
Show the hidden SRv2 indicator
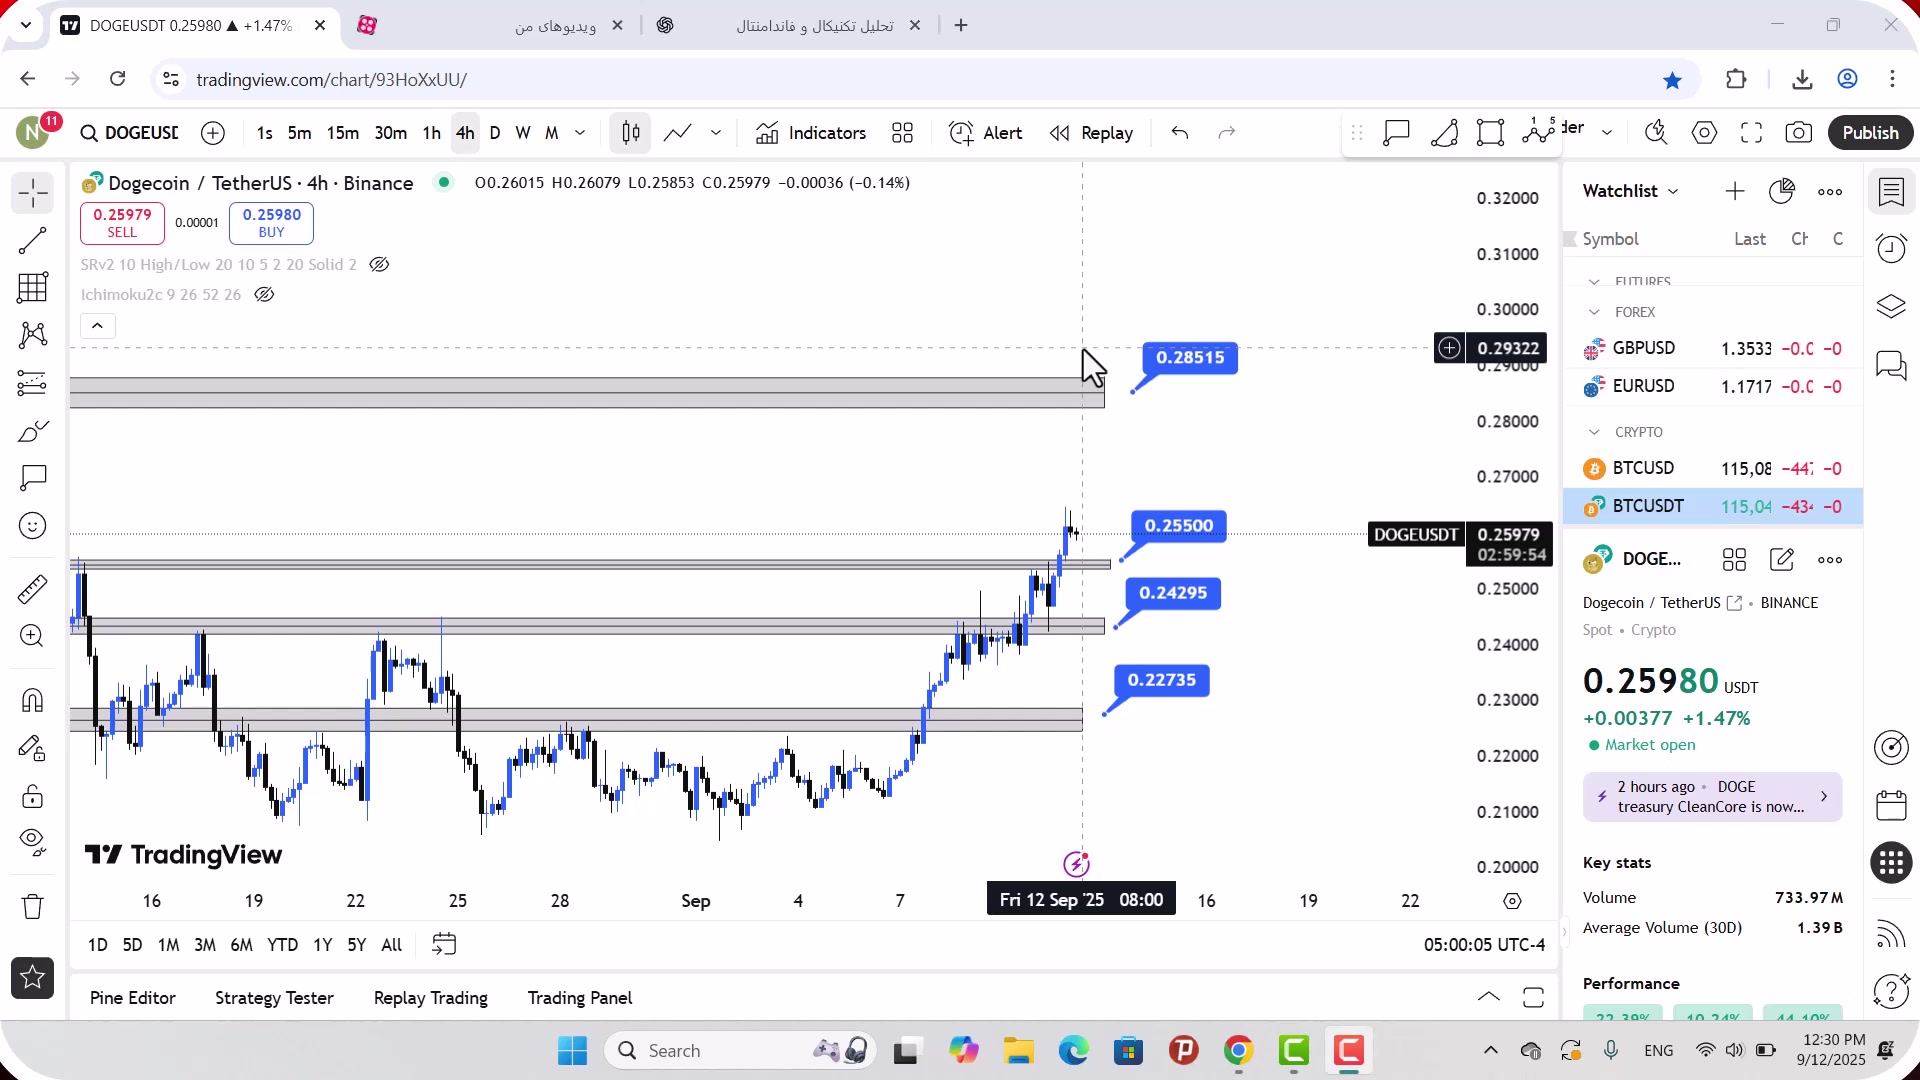point(379,265)
